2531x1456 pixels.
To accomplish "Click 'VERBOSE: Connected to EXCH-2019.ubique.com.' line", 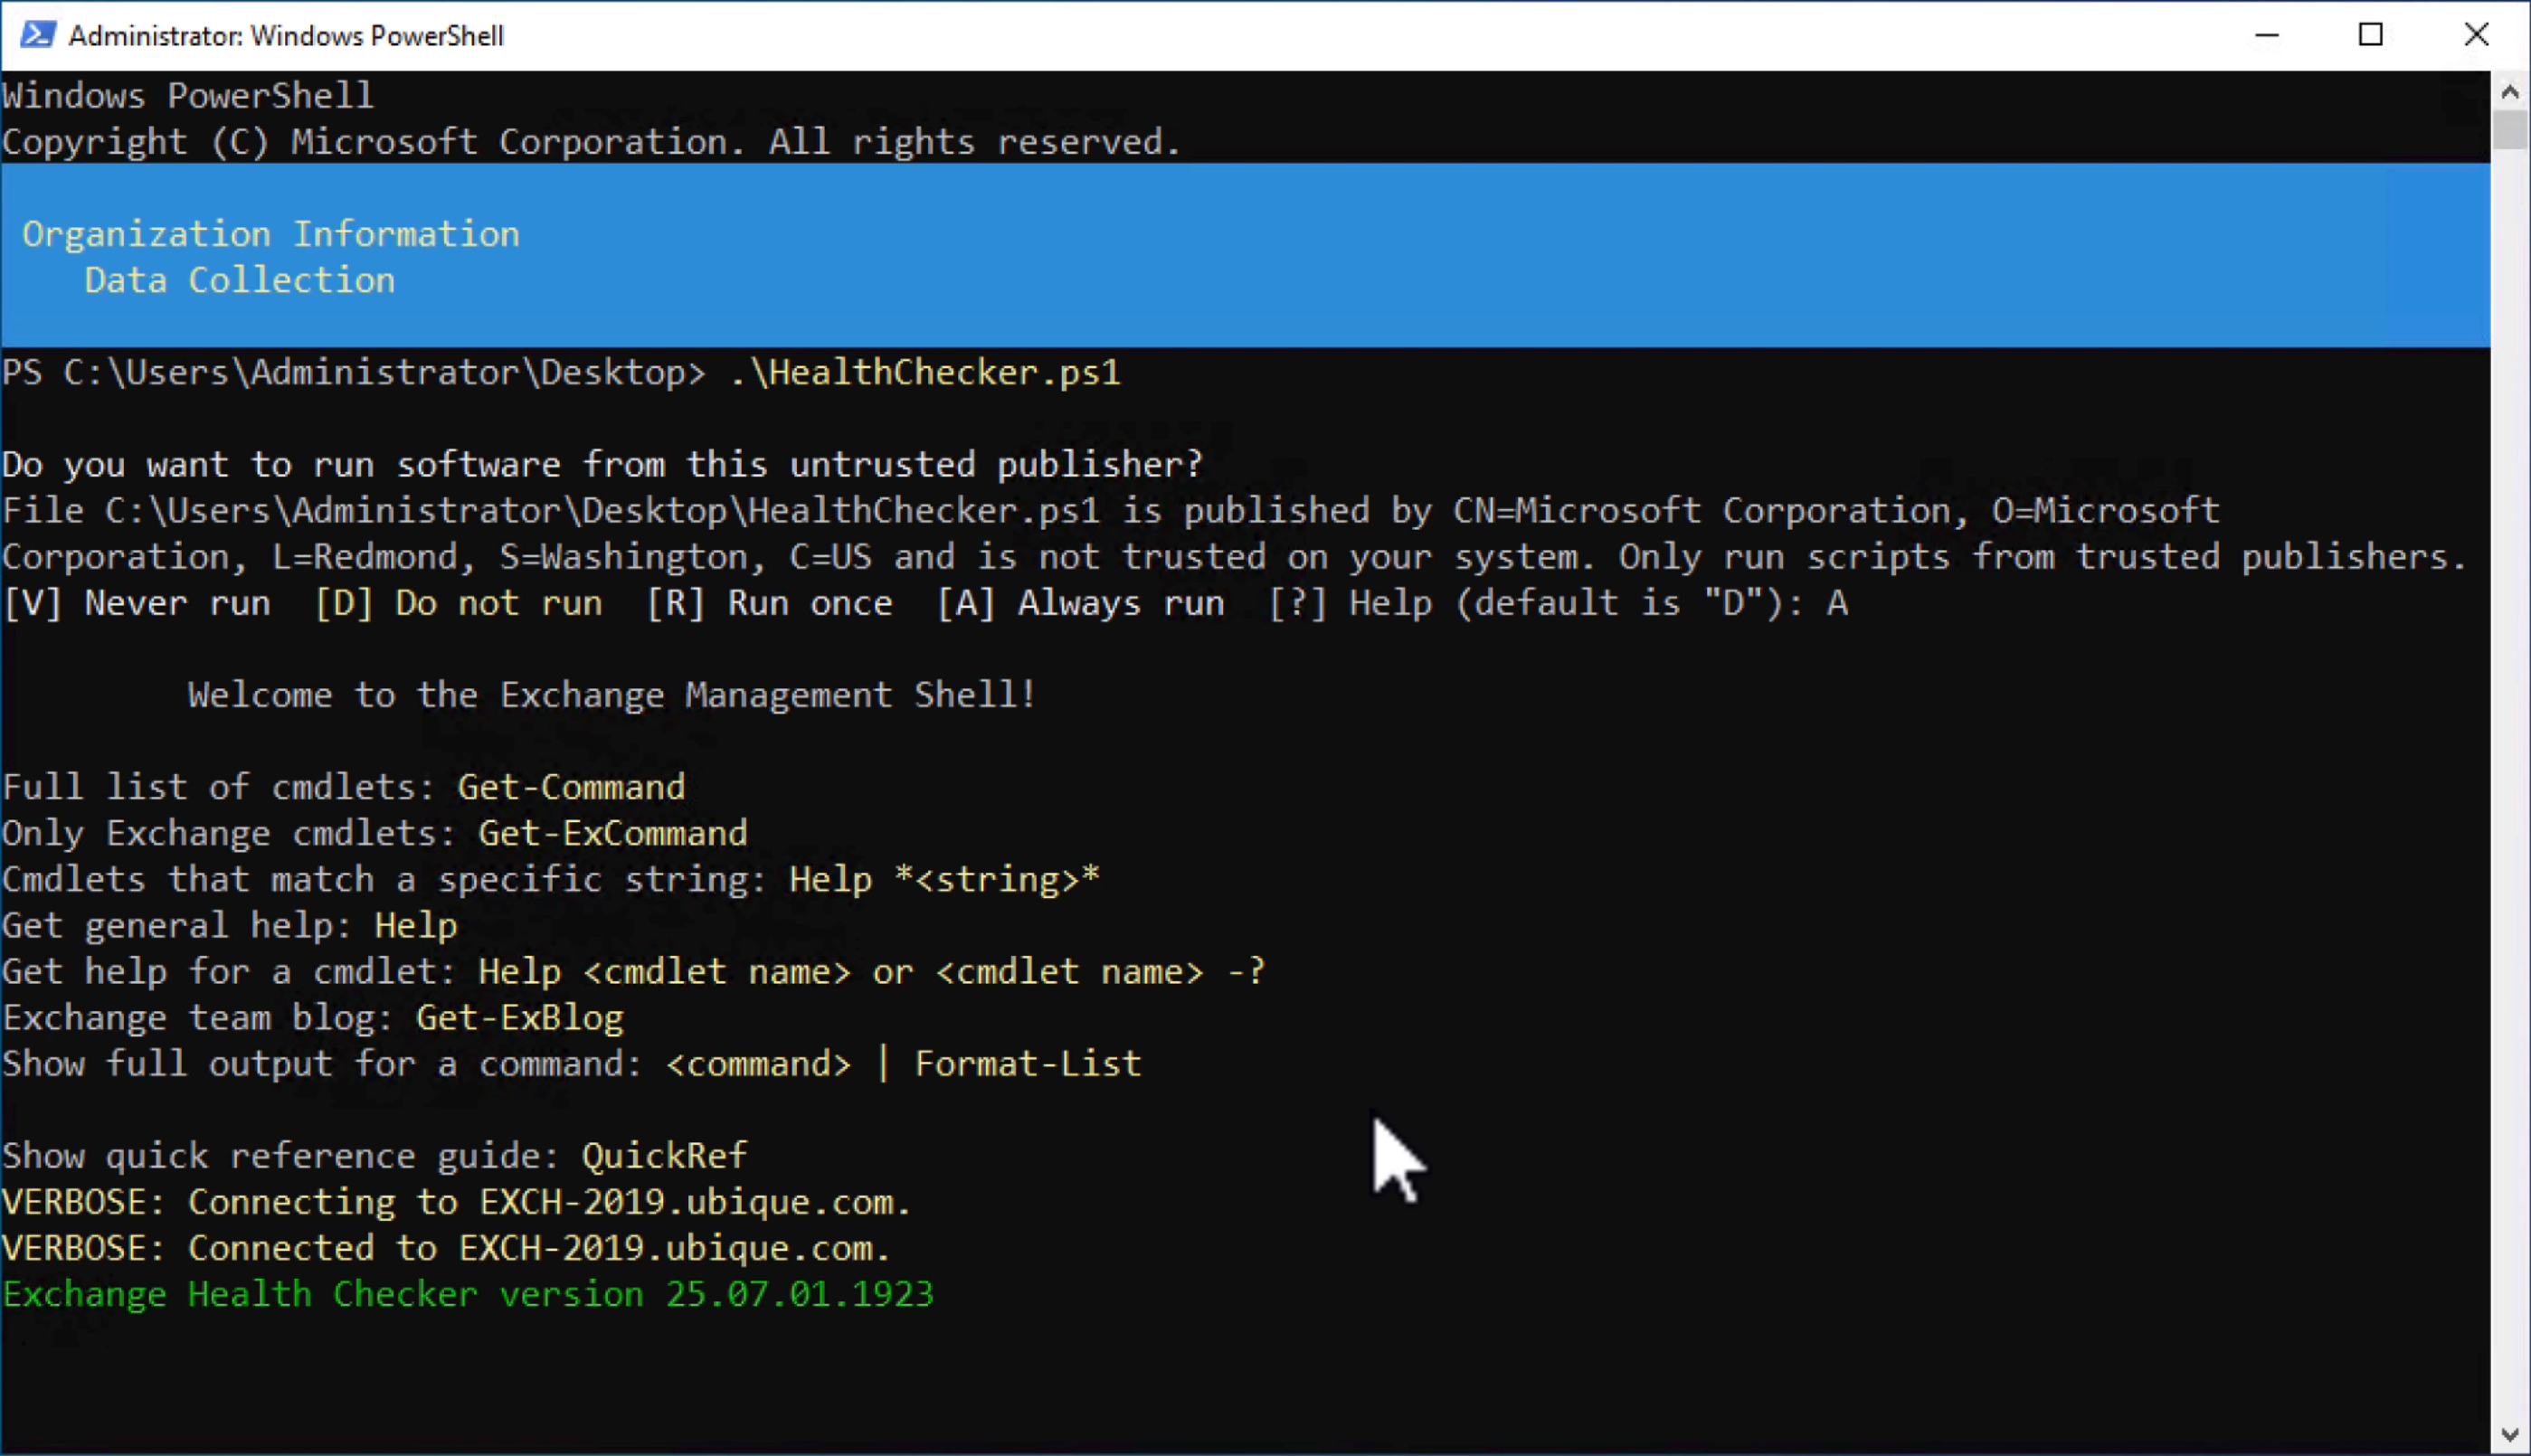I will click(446, 1248).
